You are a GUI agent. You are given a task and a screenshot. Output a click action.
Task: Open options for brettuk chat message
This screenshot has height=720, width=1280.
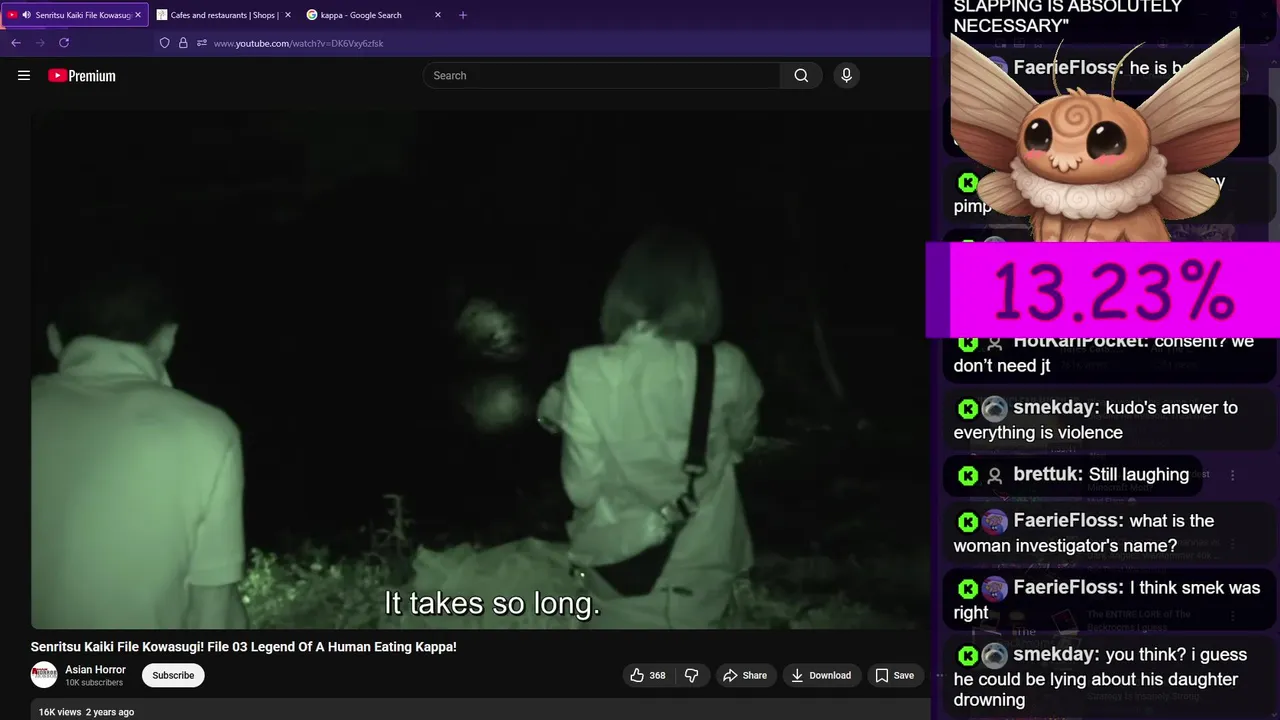click(1233, 475)
